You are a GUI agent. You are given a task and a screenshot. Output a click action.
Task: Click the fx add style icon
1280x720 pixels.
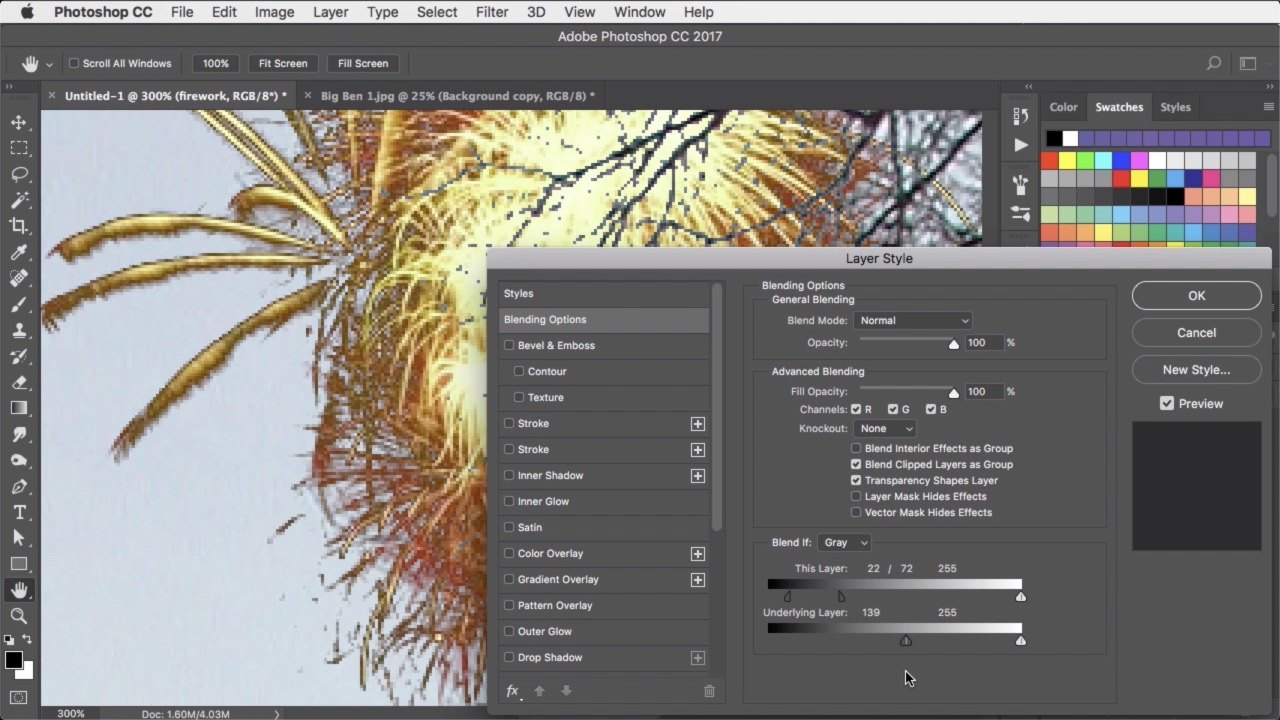[x=512, y=691]
